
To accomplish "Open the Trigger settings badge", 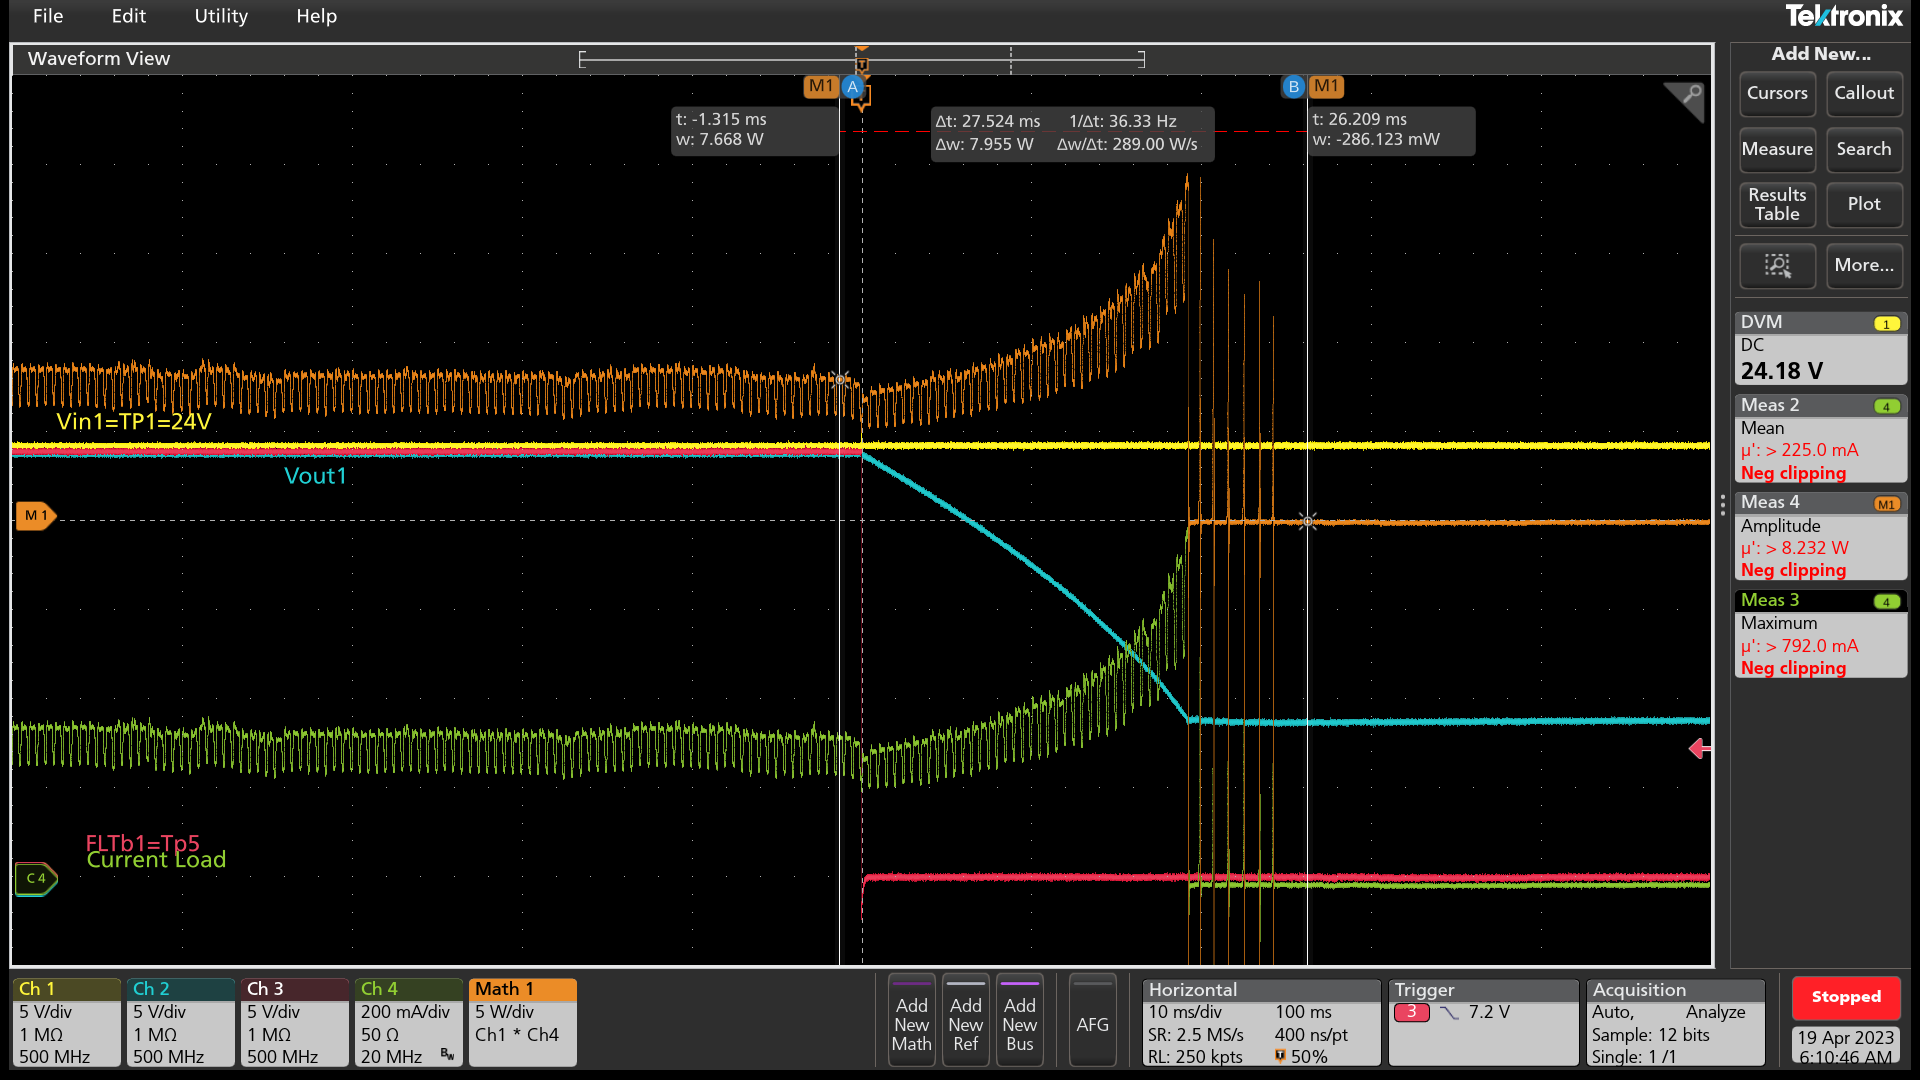I will tap(1483, 1022).
